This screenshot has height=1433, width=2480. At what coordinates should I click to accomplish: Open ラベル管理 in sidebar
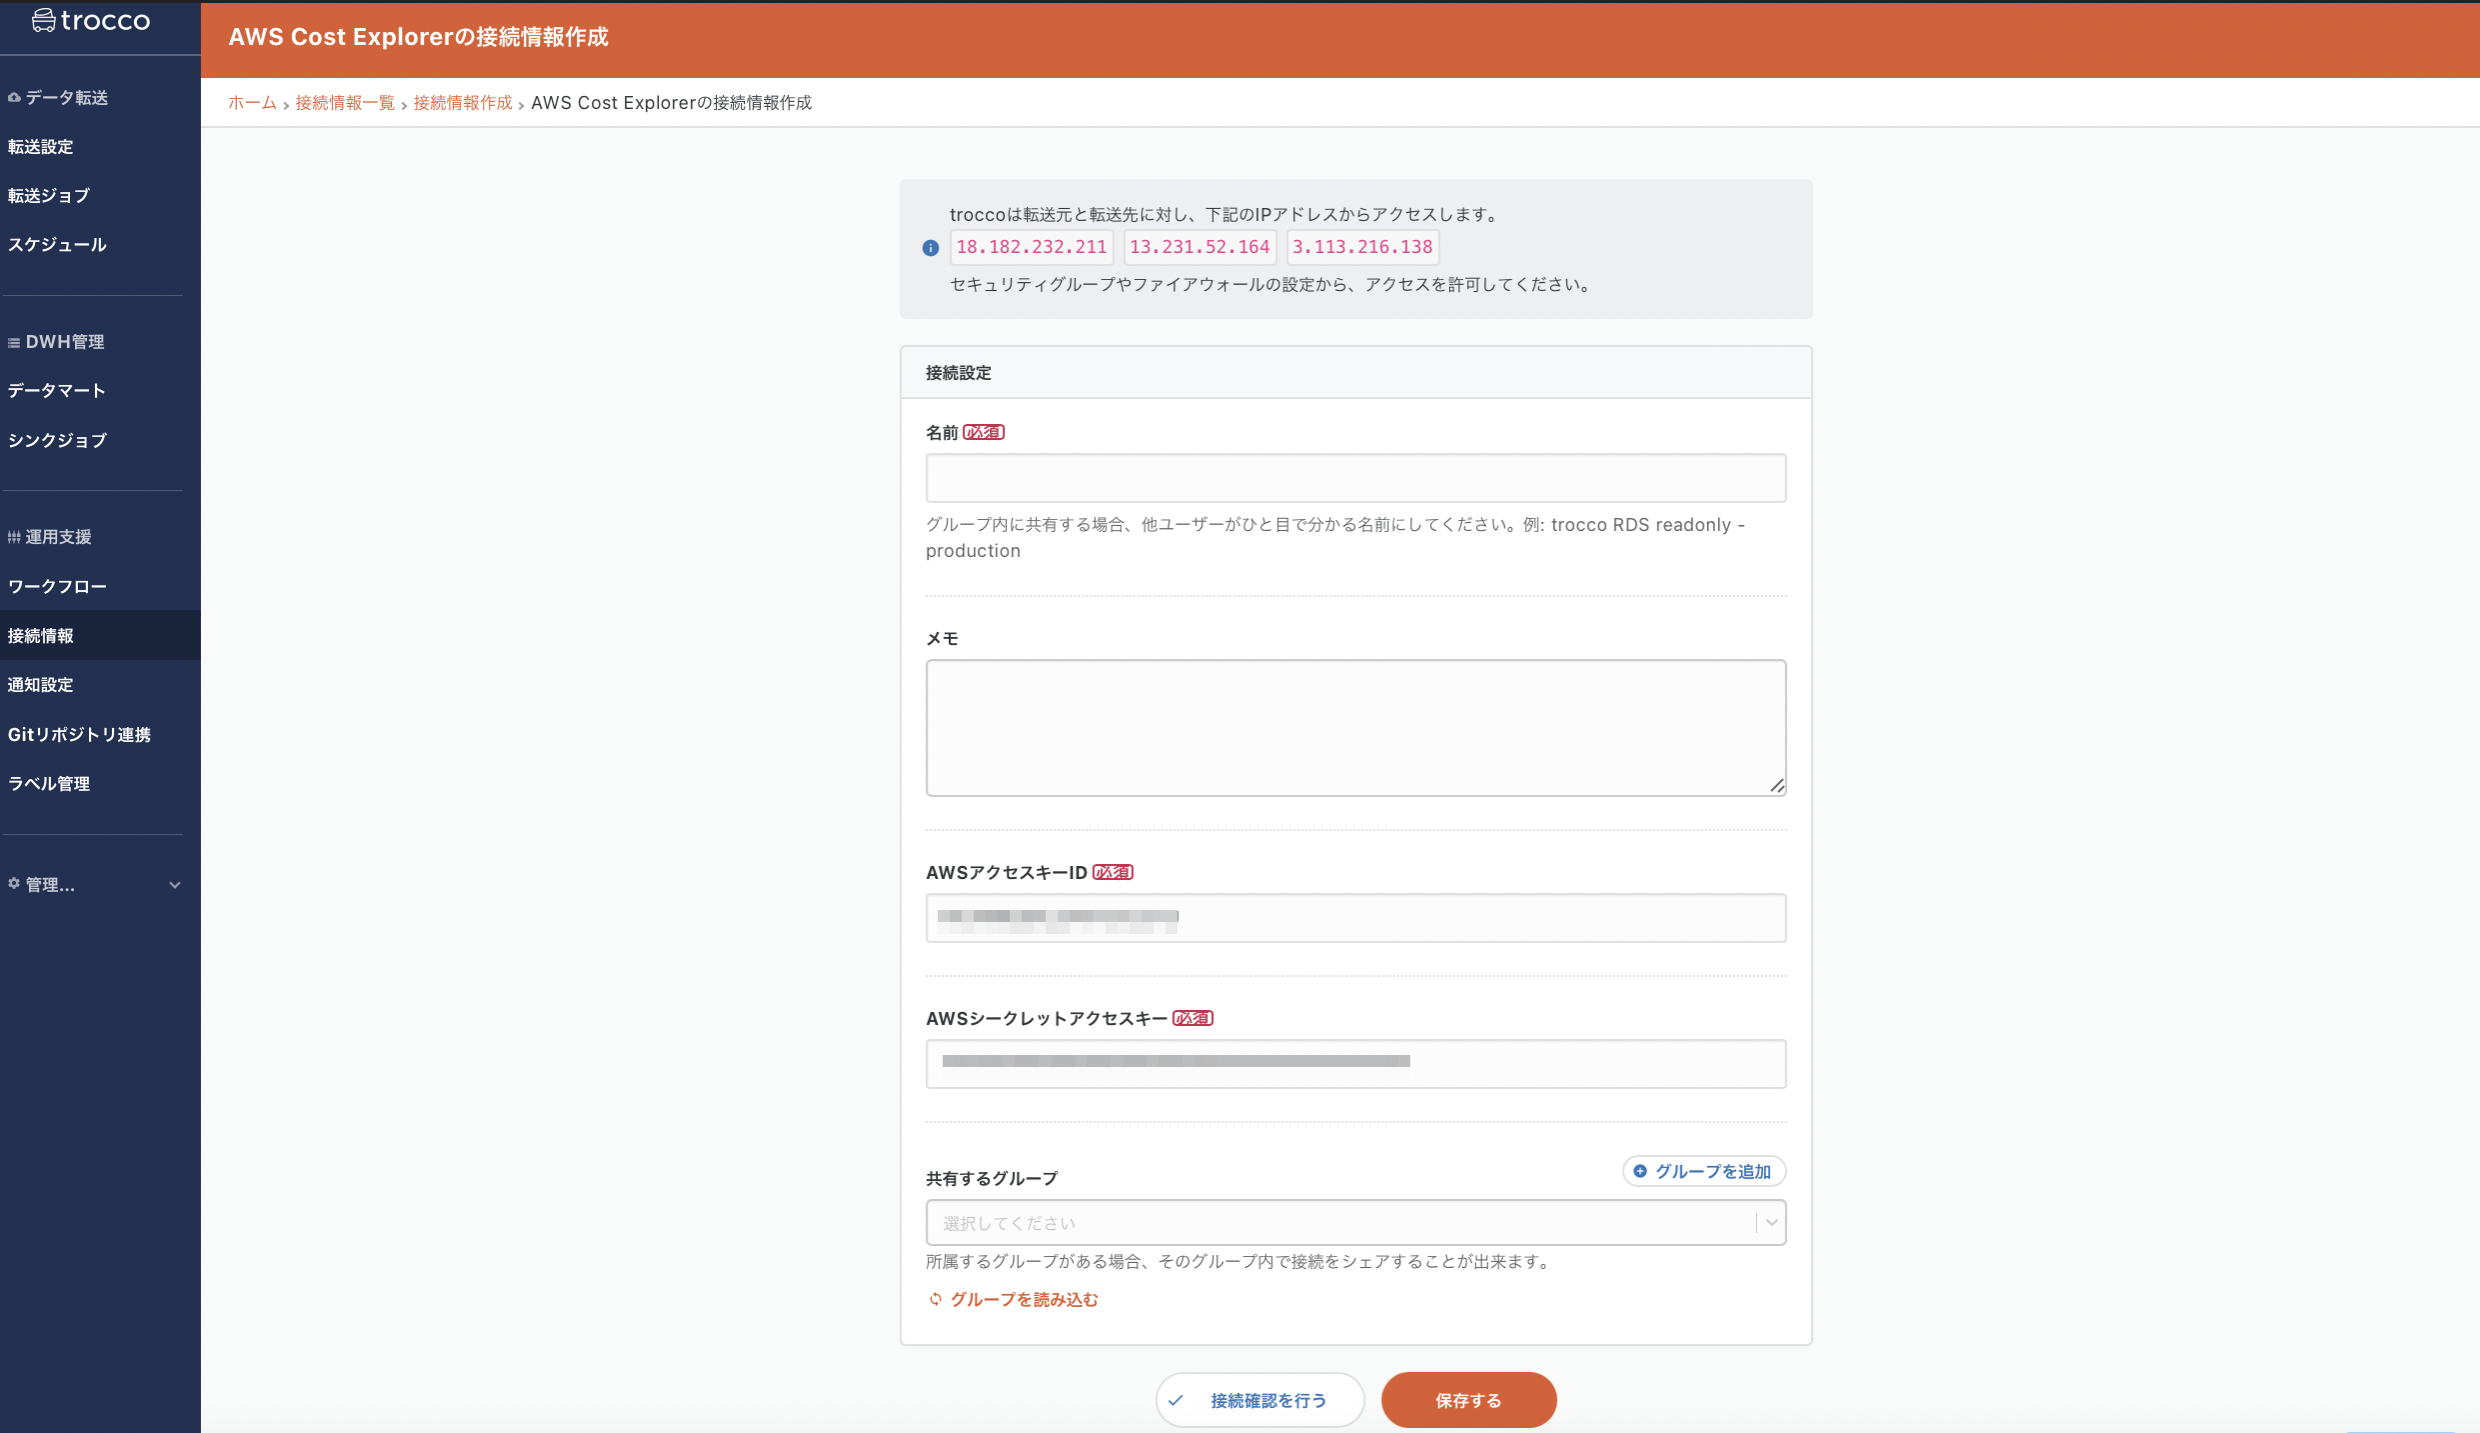pos(49,784)
